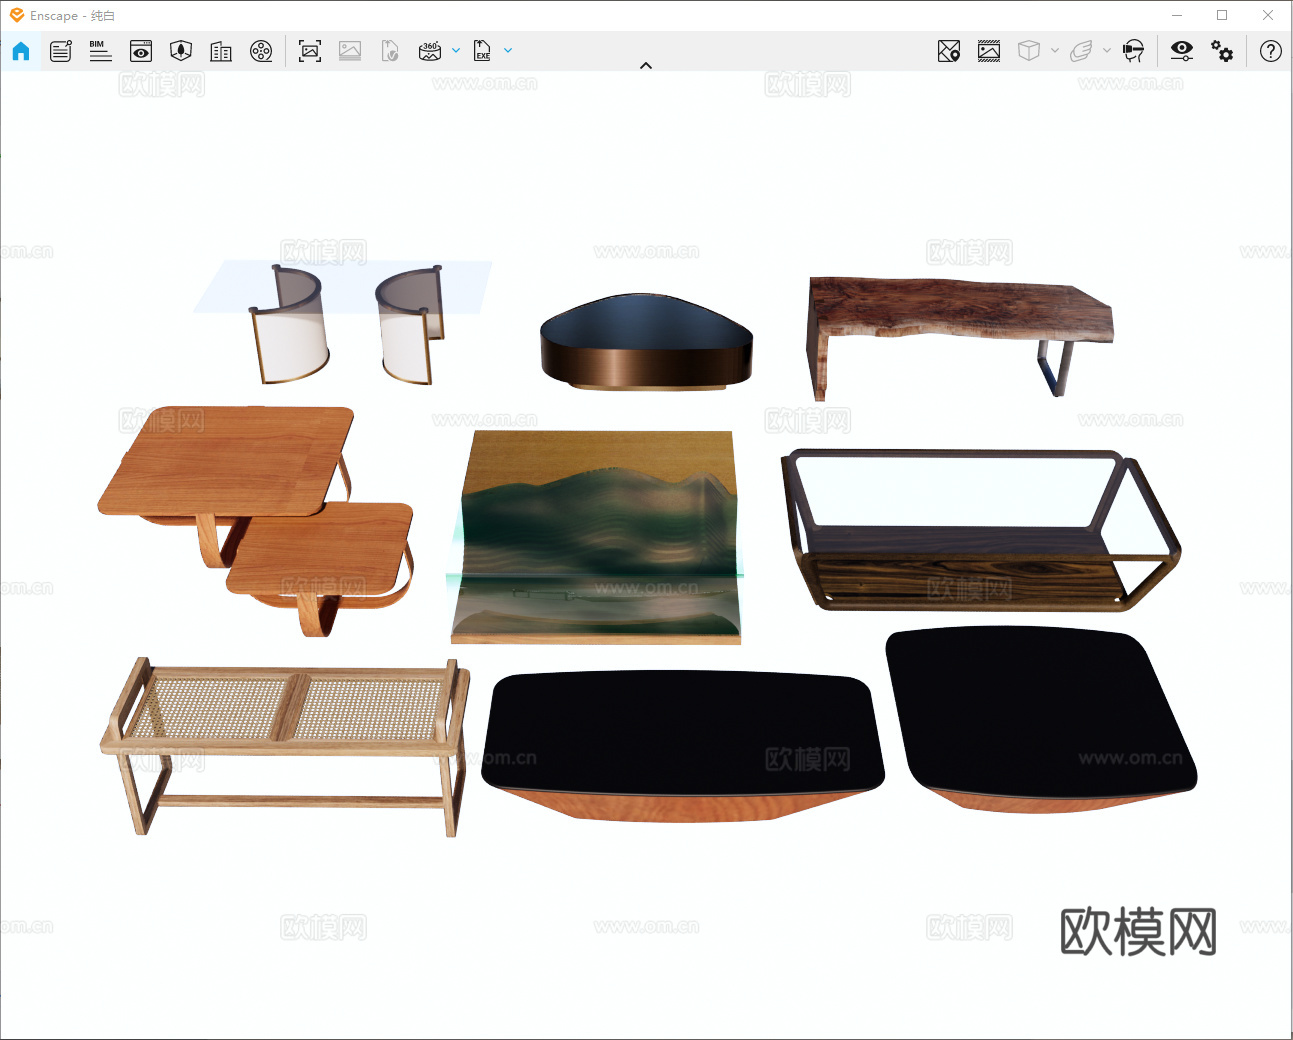Render a 360 panorama using the 360 icon
1293x1040 pixels.
pyautogui.click(x=430, y=51)
